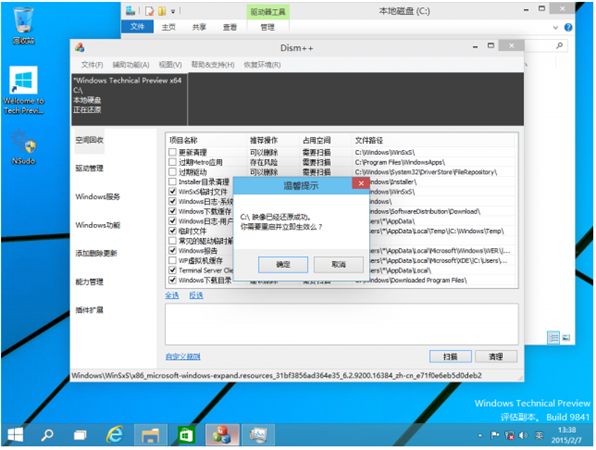Image resolution: width=596 pixels, height=450 pixels.
Task: Open Dism++ 帮助&支持(H) menu
Action: coord(212,65)
